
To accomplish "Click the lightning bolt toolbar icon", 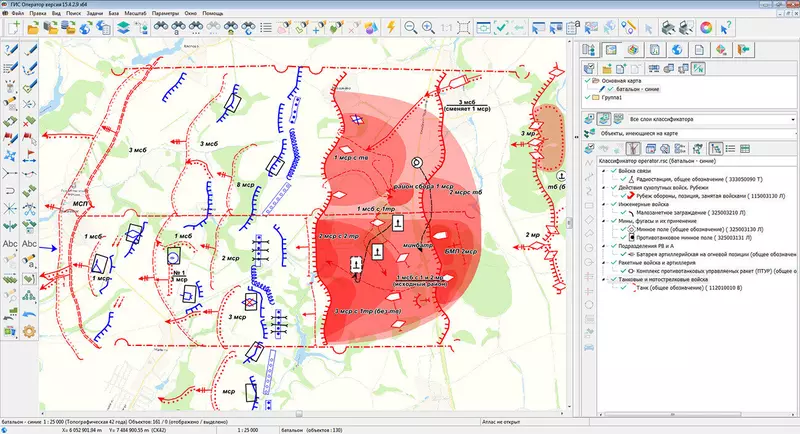I will [x=390, y=27].
